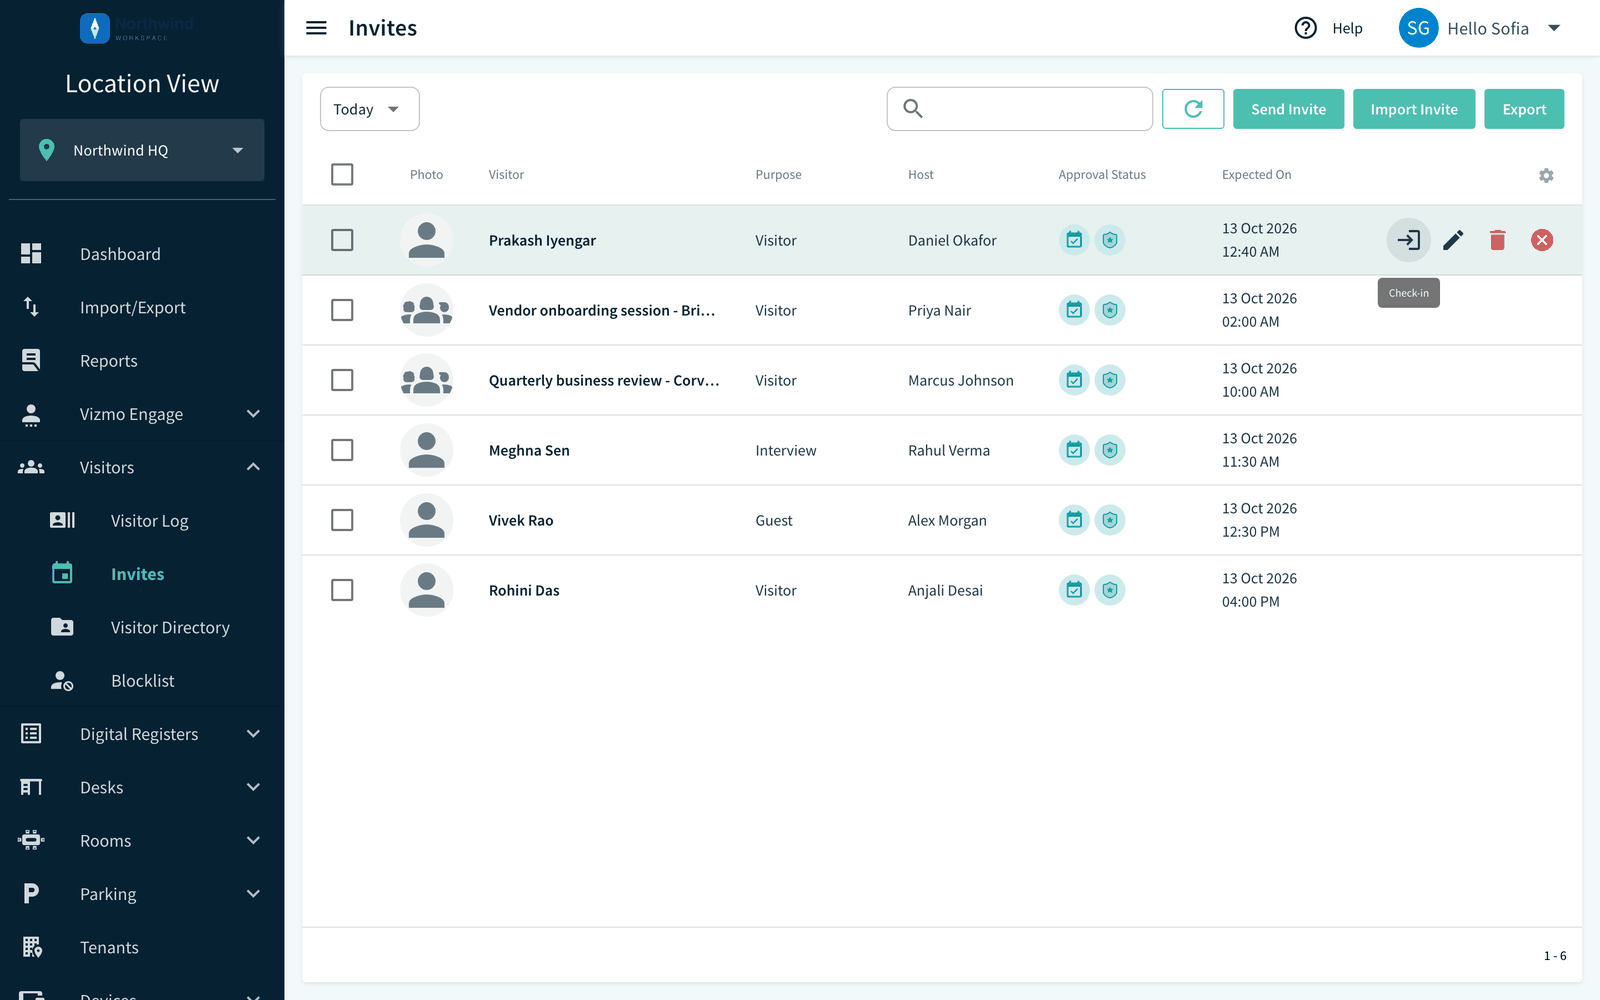Open the Northwind HQ location dropdown
The image size is (1600, 1000).
(x=142, y=150)
